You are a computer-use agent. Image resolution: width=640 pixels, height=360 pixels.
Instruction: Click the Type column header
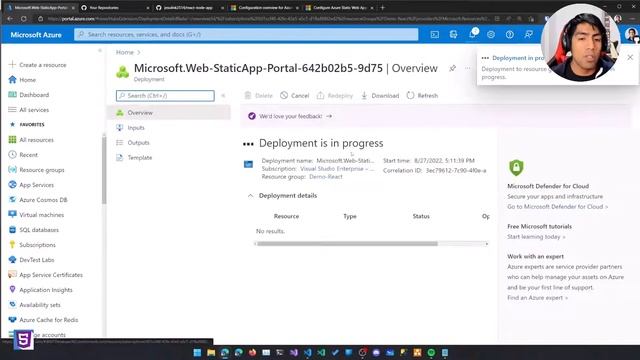click(350, 216)
